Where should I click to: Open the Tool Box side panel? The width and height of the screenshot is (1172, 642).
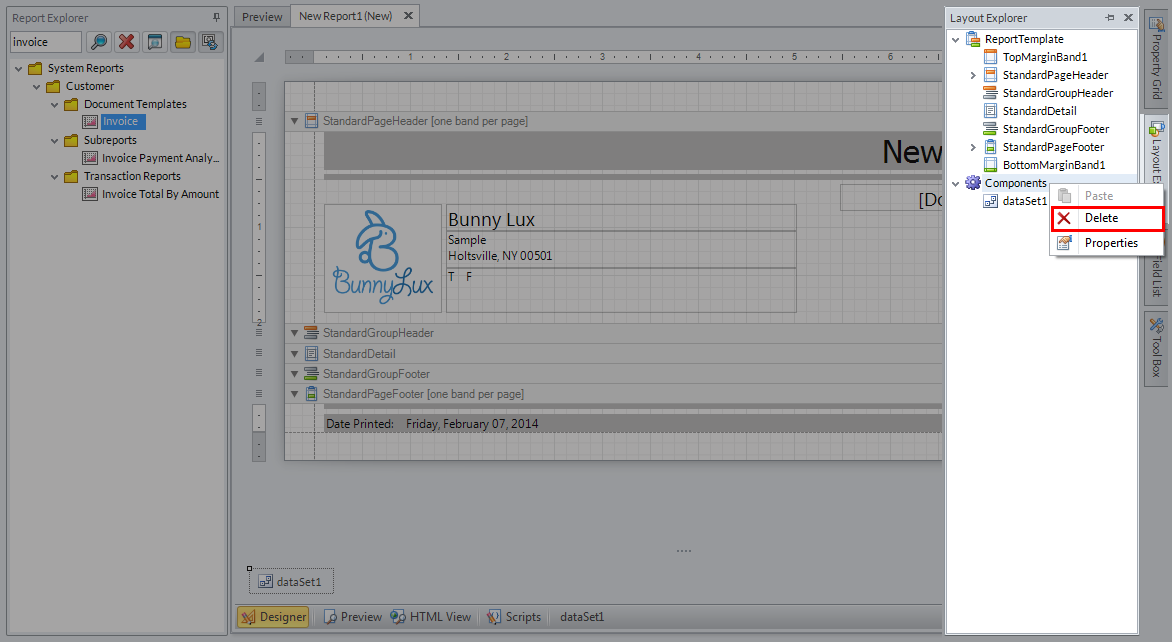pyautogui.click(x=1156, y=349)
